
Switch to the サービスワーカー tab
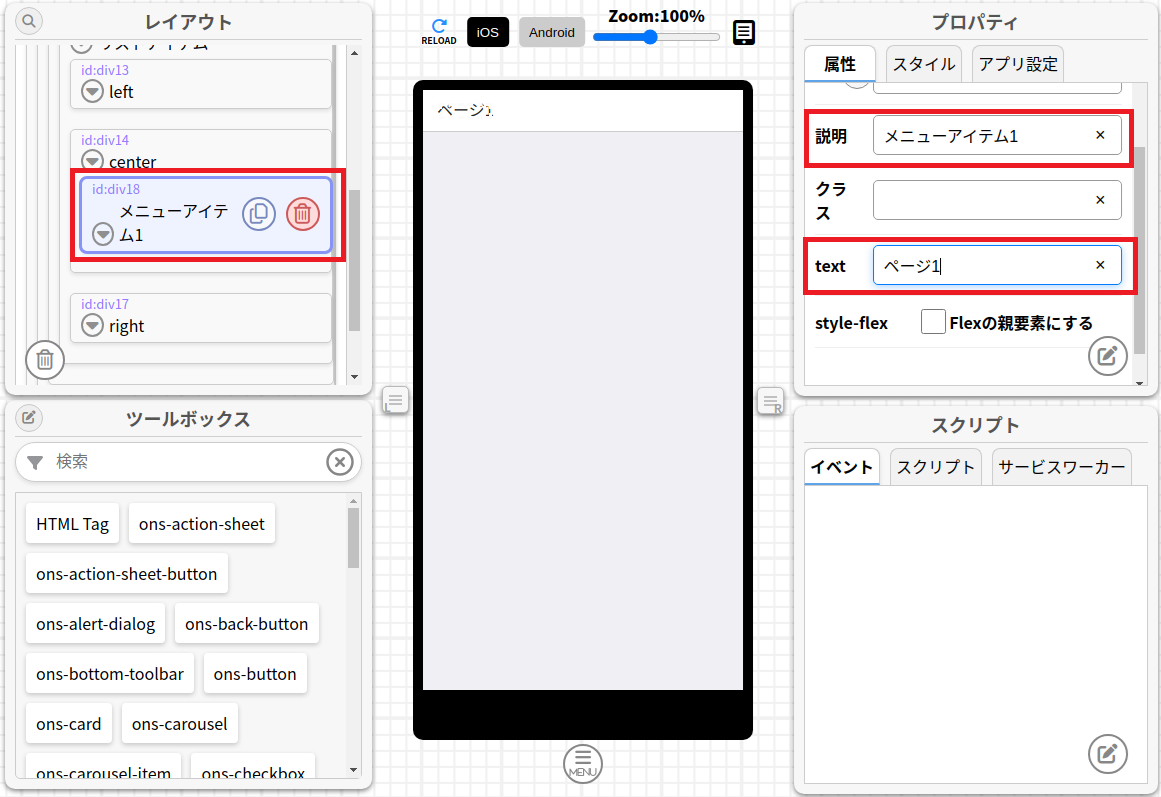click(x=1061, y=467)
